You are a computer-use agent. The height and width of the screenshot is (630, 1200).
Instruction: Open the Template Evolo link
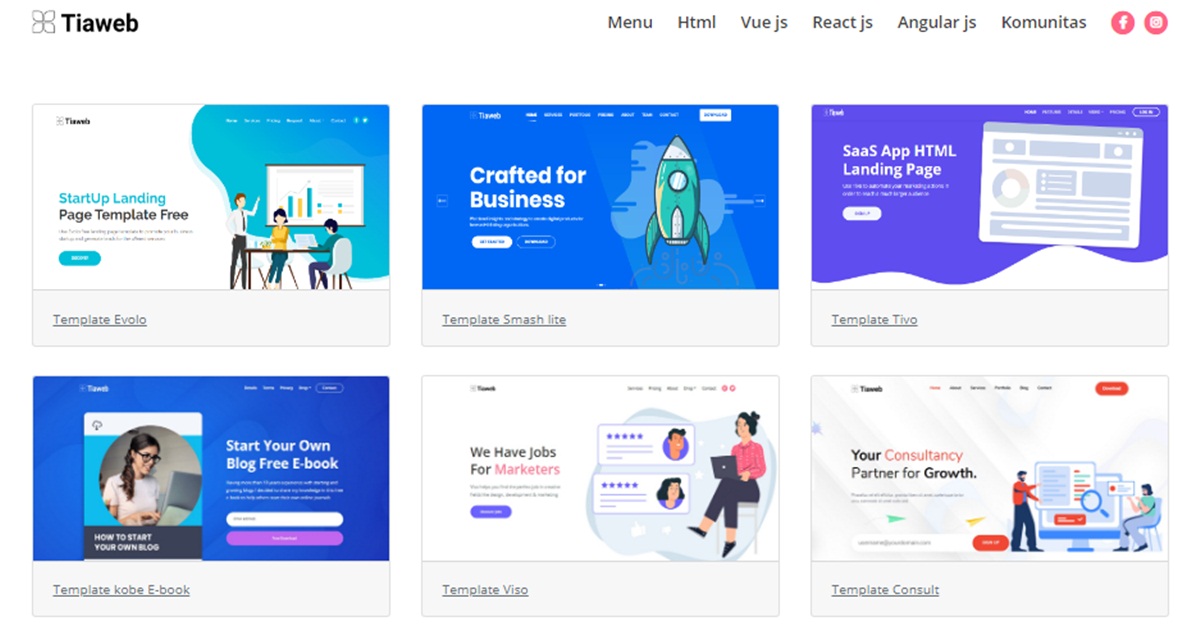tap(100, 320)
